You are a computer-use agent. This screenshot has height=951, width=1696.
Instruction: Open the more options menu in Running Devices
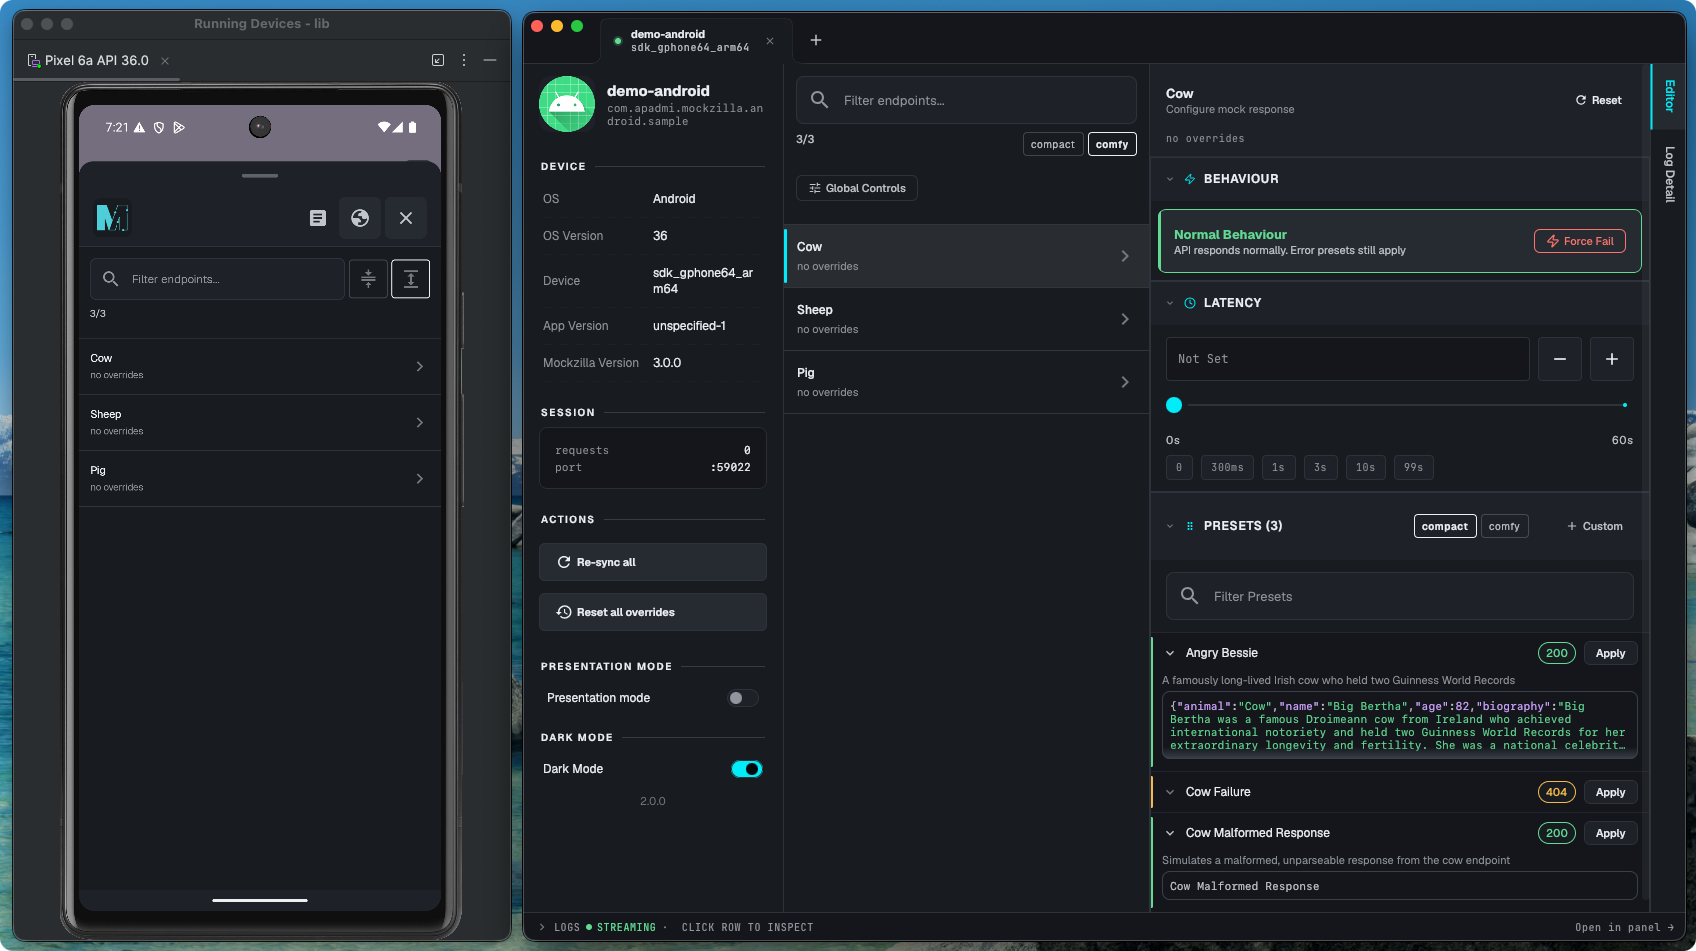coord(464,60)
